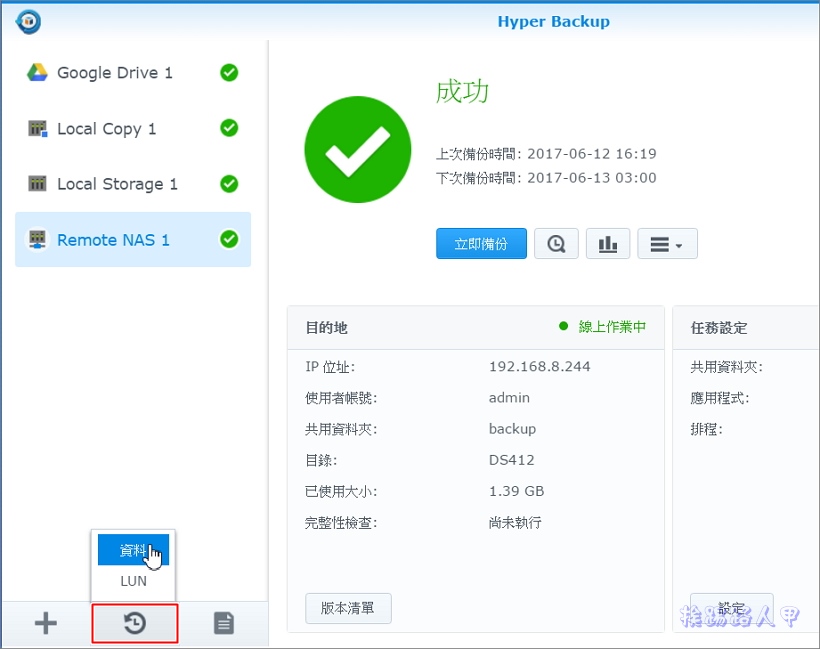Click the integrity check value 尚未執行
This screenshot has height=649, width=820.
click(x=515, y=522)
